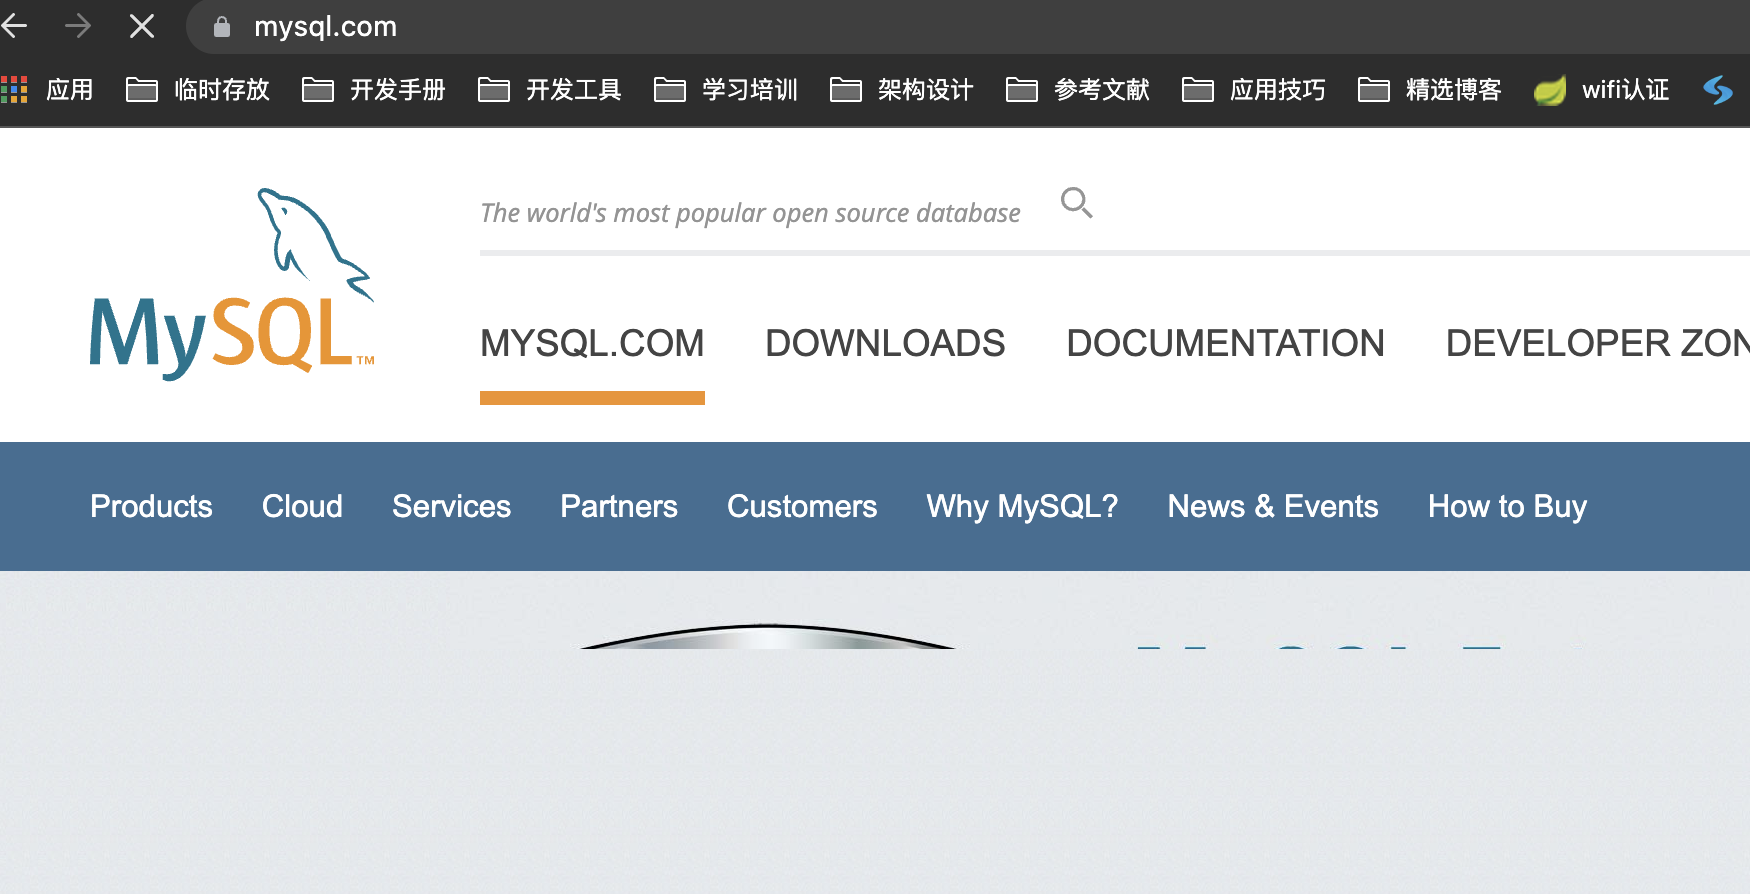Image resolution: width=1750 pixels, height=894 pixels.
Task: Stop page loading with the X button
Action: 142,26
